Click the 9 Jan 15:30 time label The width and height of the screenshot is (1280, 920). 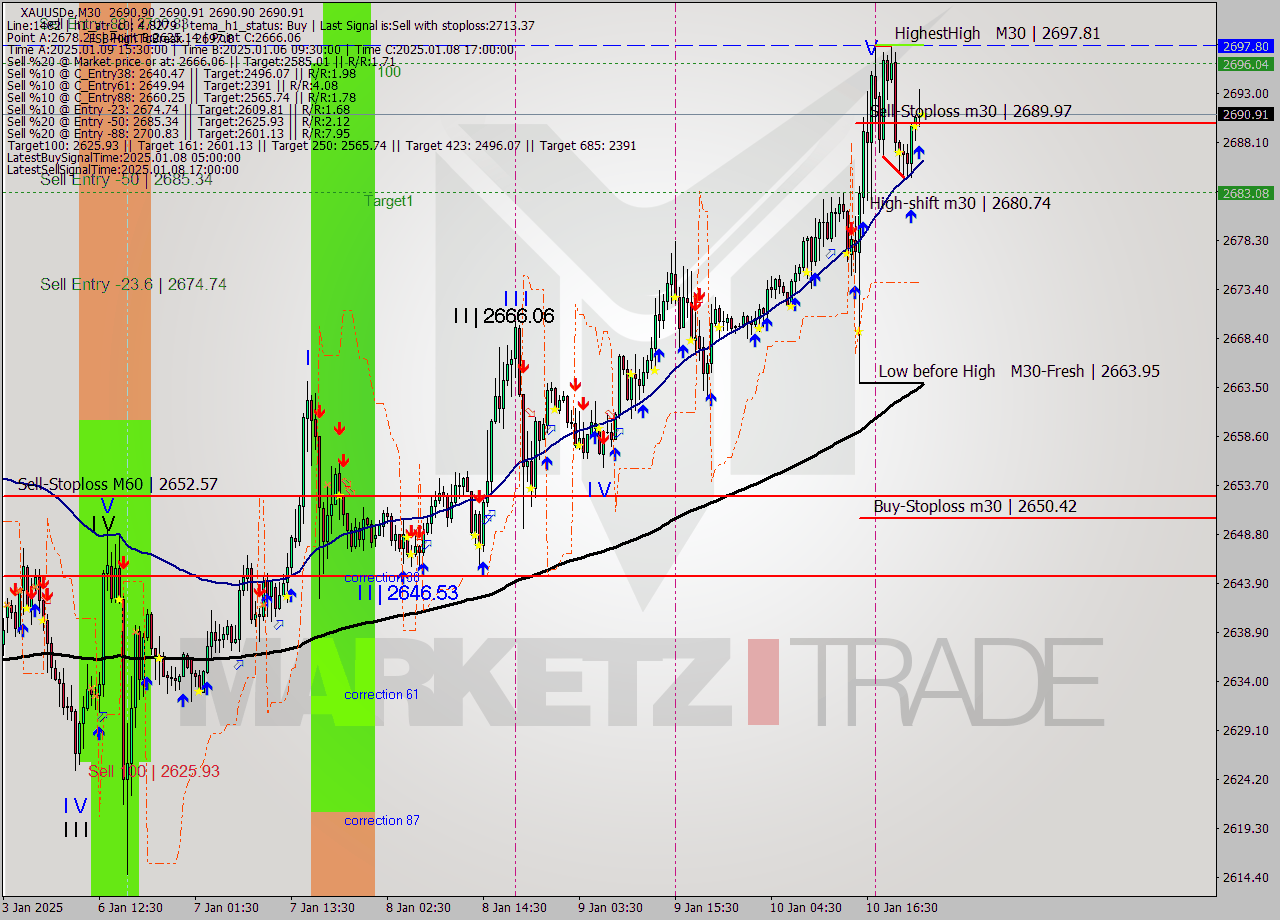pos(706,908)
